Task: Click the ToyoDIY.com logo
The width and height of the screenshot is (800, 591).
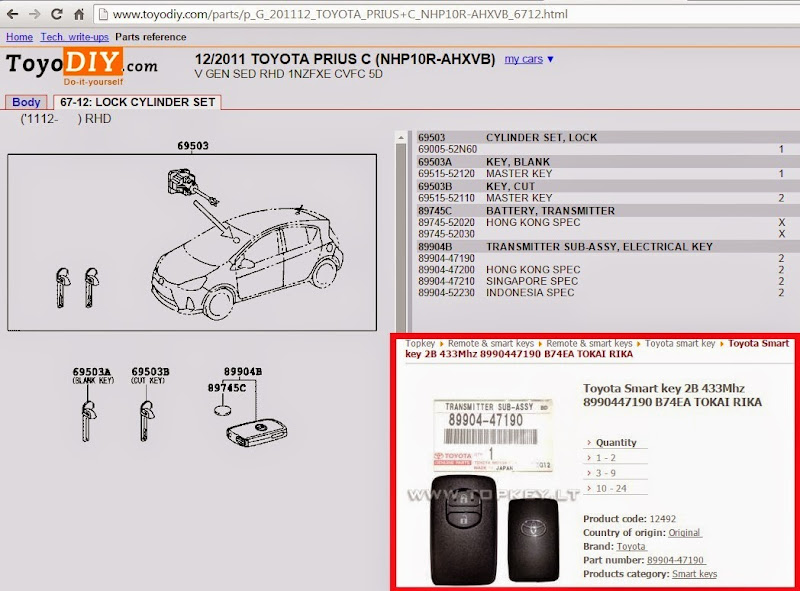Action: coord(82,66)
